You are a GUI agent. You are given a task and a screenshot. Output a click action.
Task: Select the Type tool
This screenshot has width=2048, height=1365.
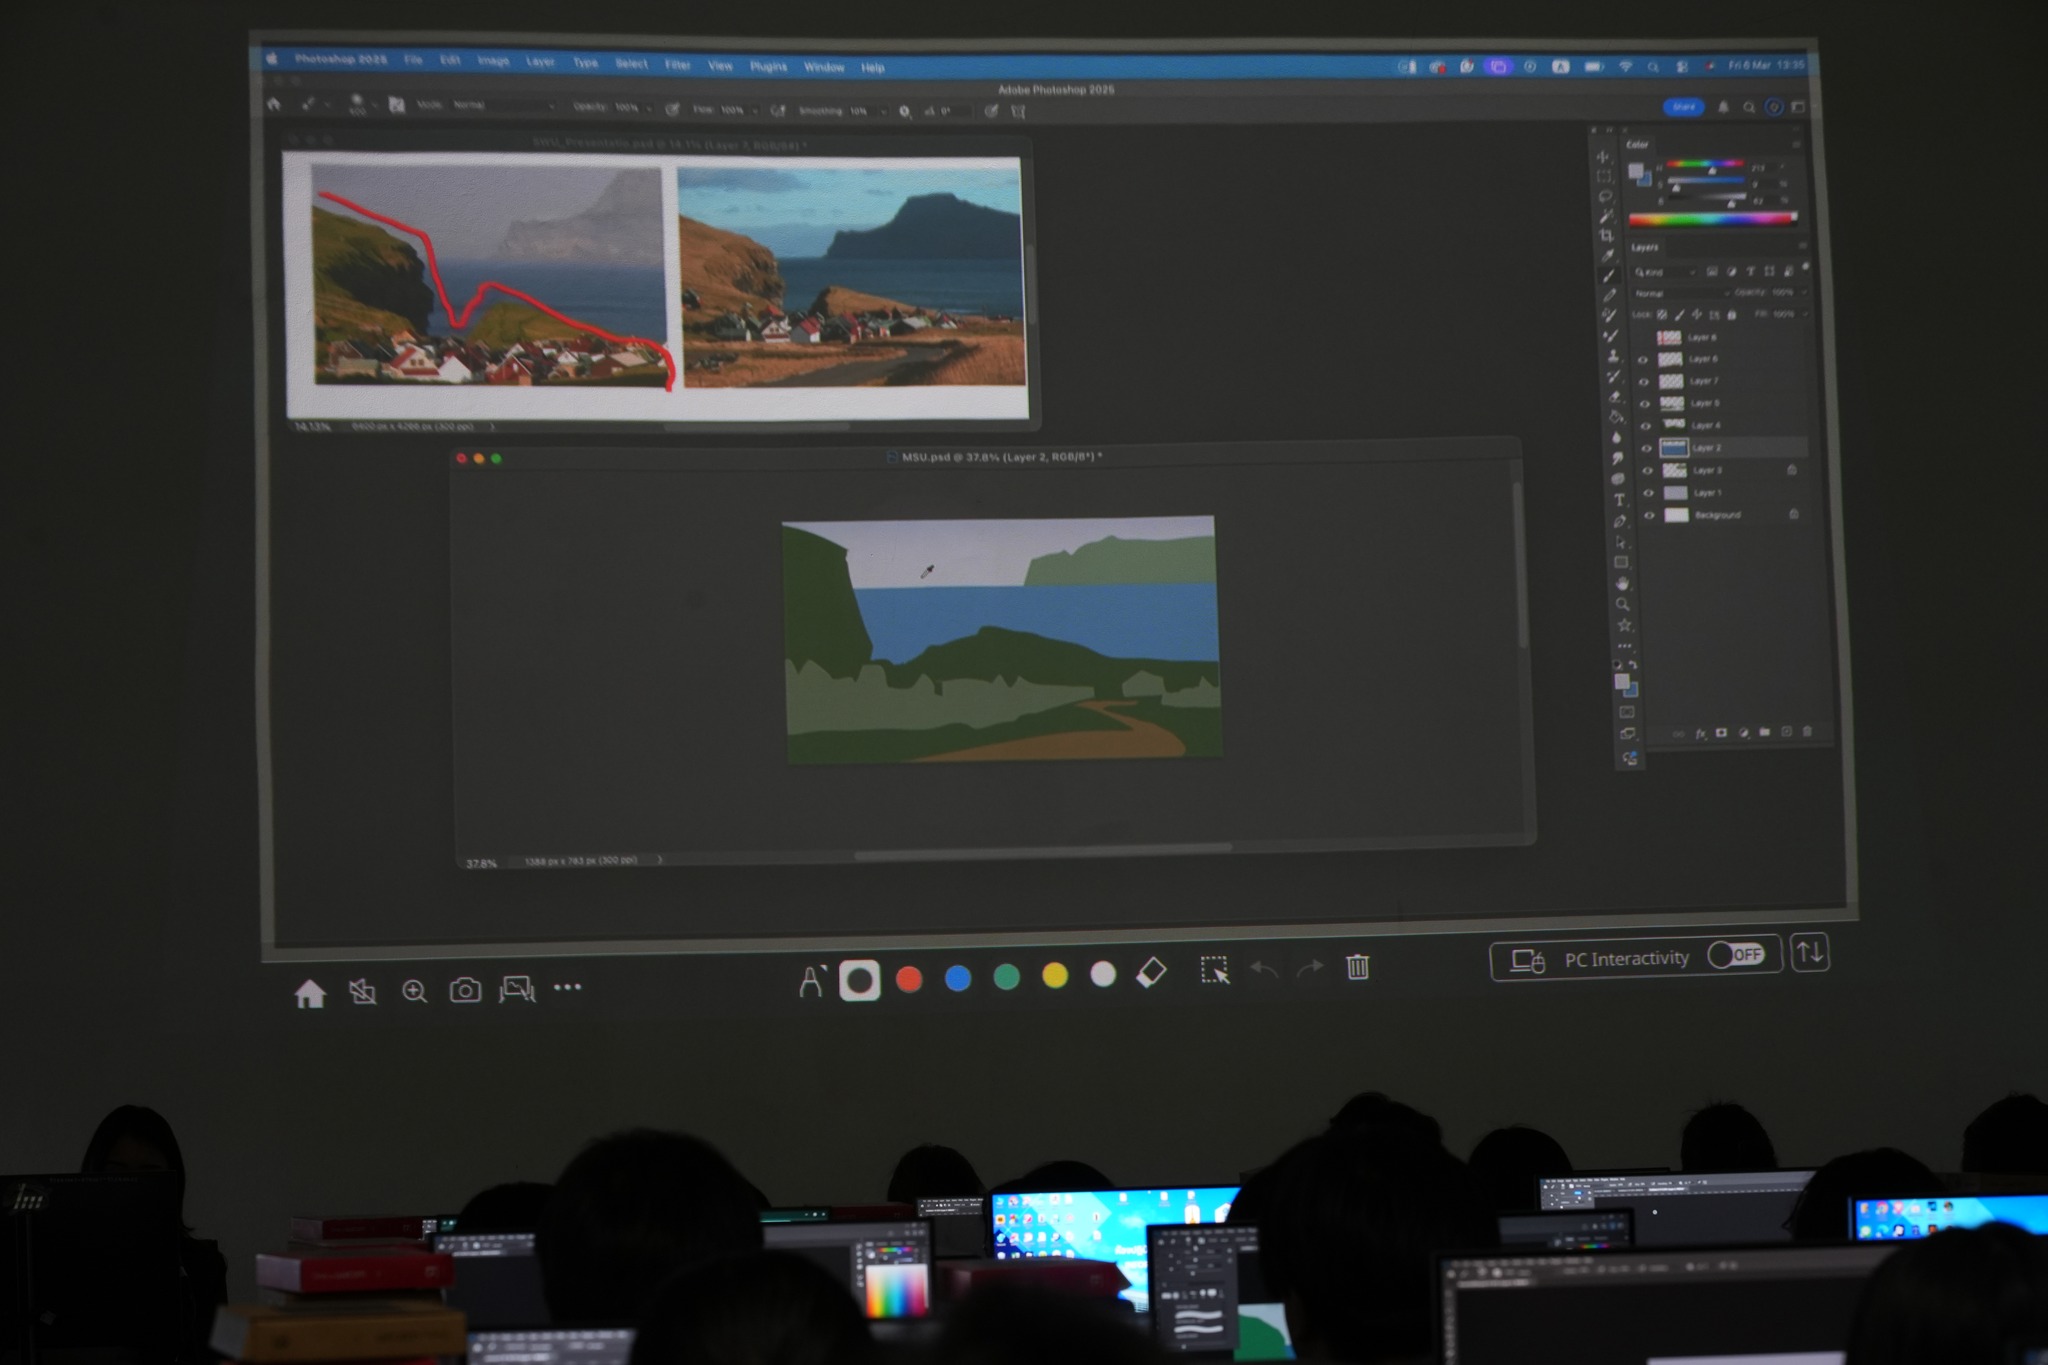click(1619, 500)
